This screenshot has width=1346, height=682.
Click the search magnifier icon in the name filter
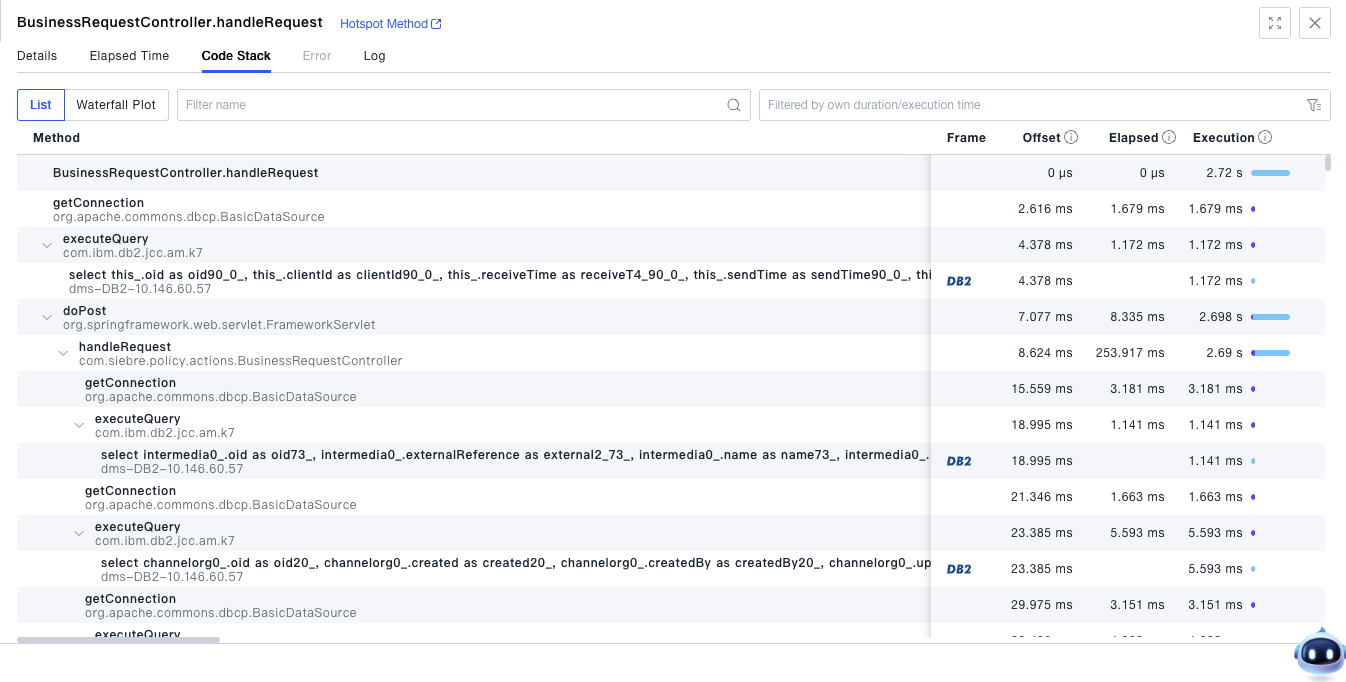(734, 105)
